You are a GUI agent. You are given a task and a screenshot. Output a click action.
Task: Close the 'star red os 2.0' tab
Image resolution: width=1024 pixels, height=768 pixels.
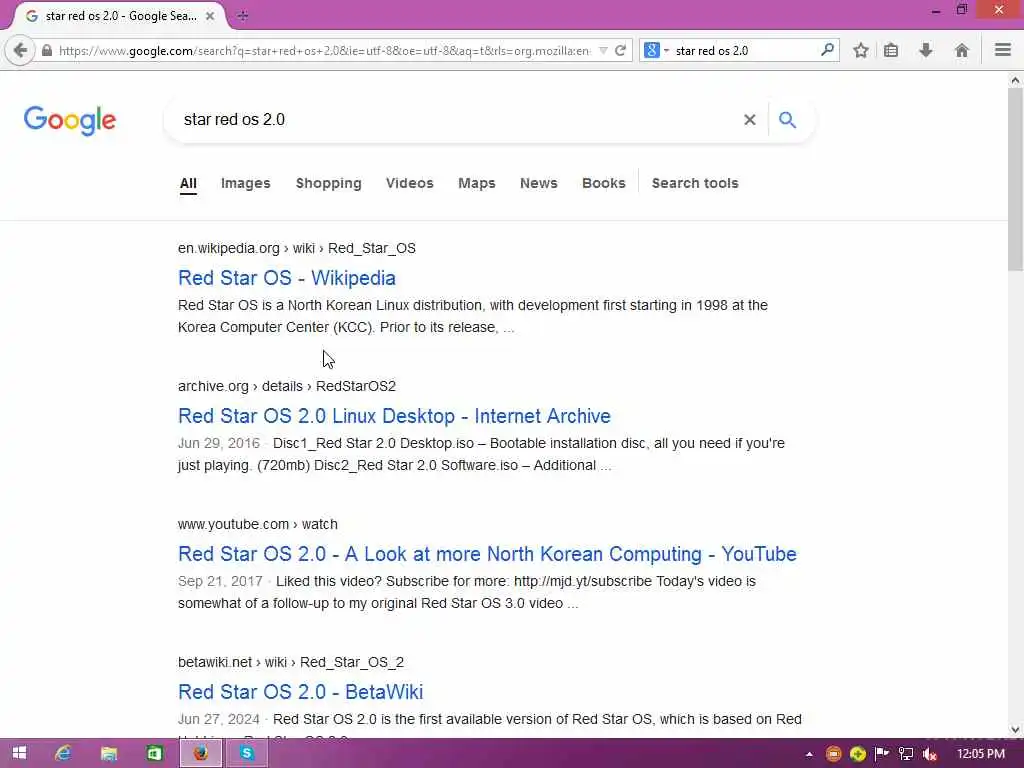[210, 16]
